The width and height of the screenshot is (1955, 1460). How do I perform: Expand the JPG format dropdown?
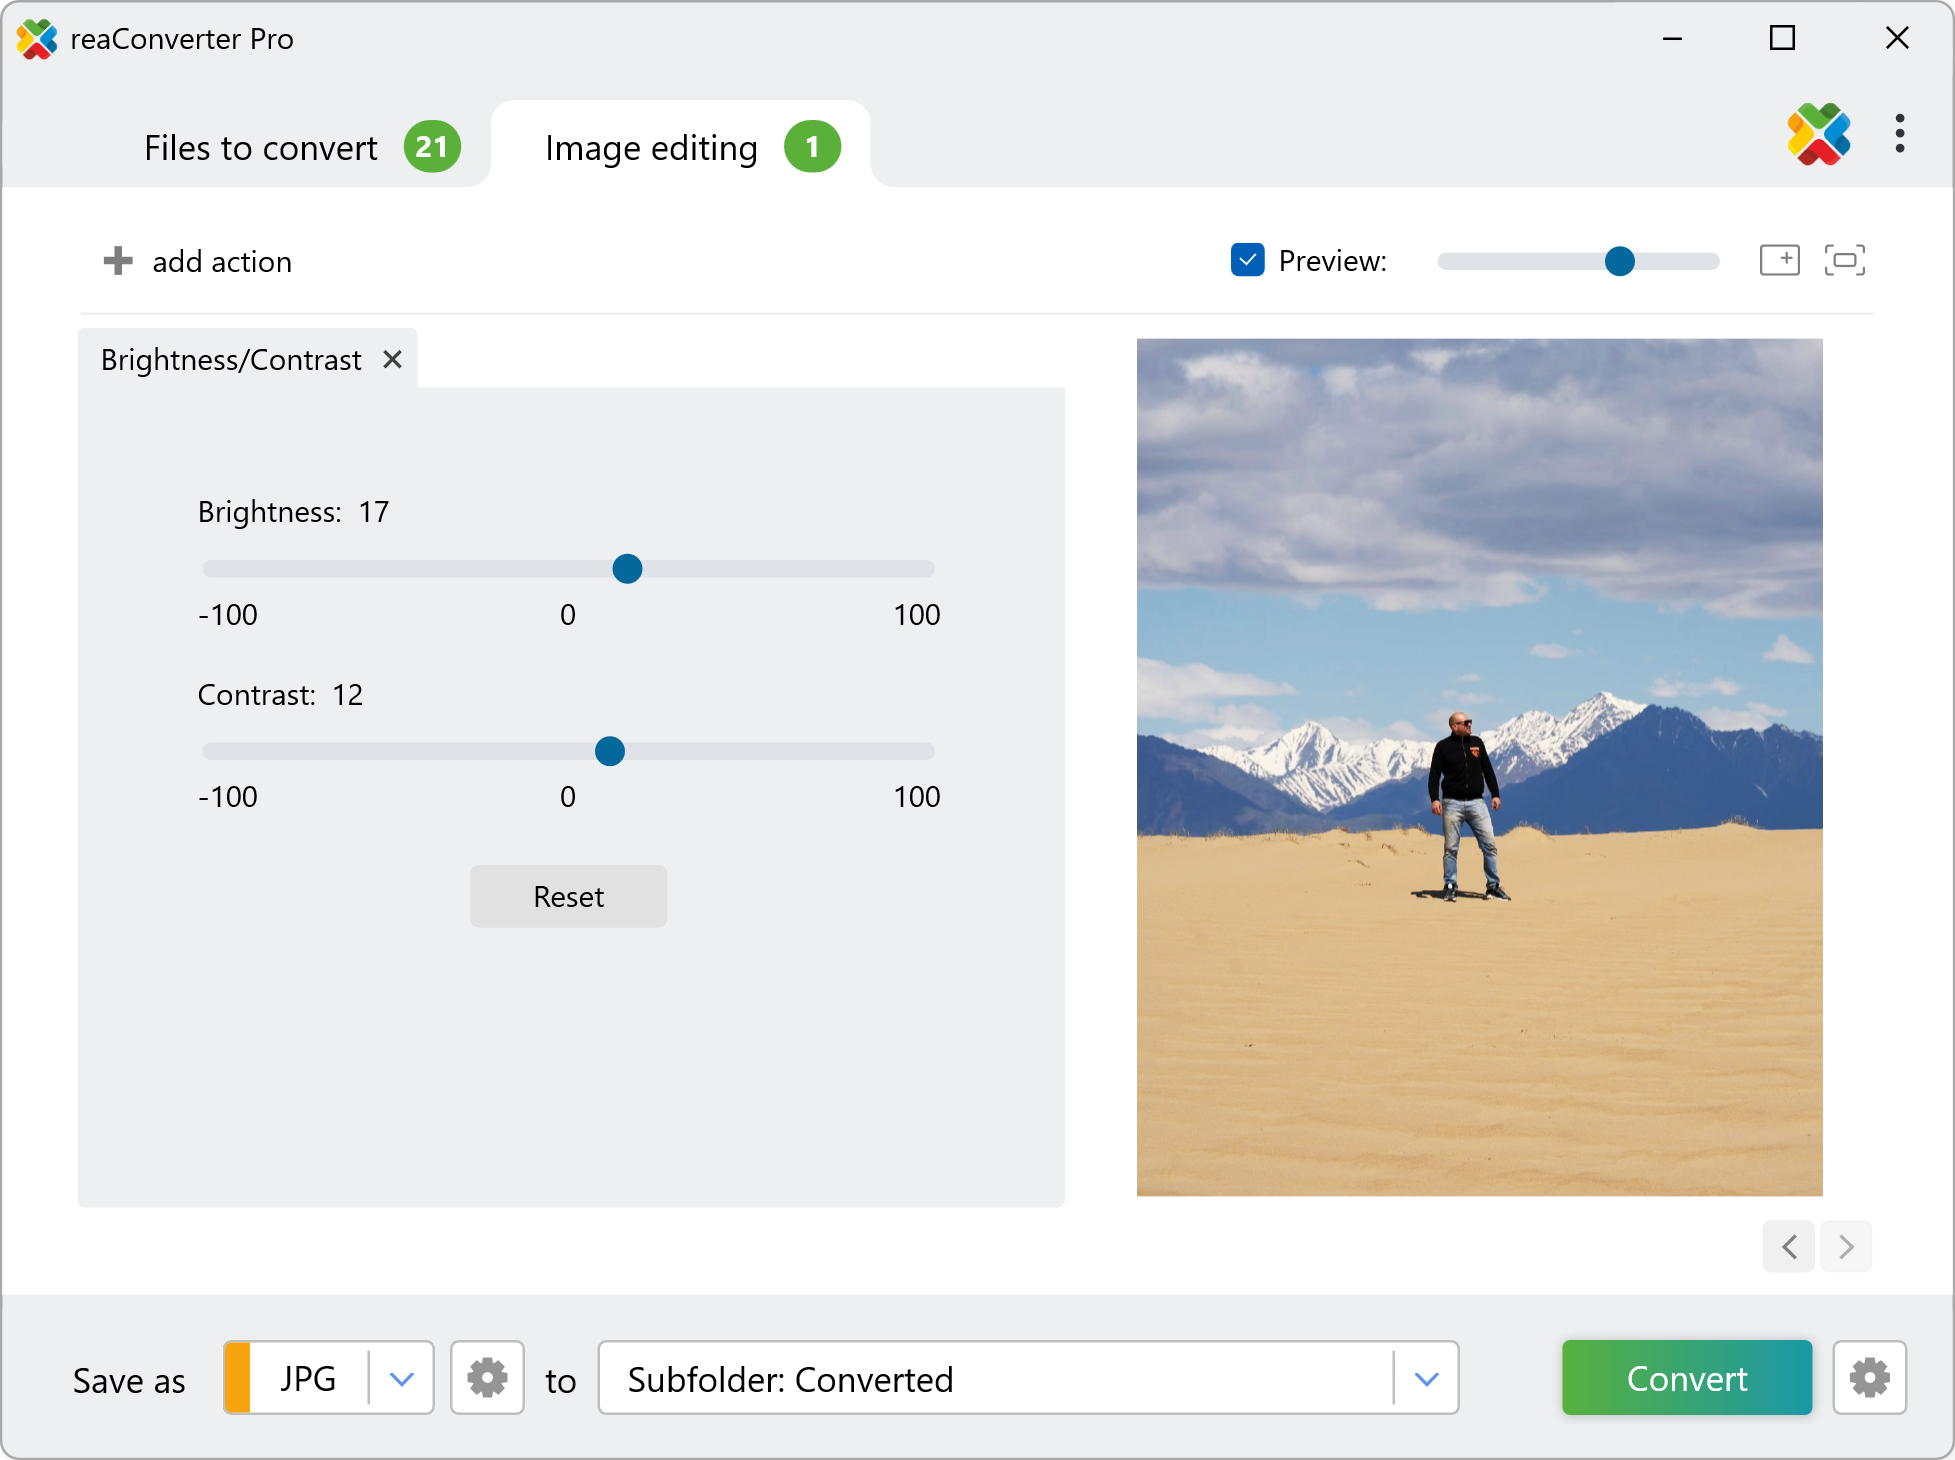402,1379
